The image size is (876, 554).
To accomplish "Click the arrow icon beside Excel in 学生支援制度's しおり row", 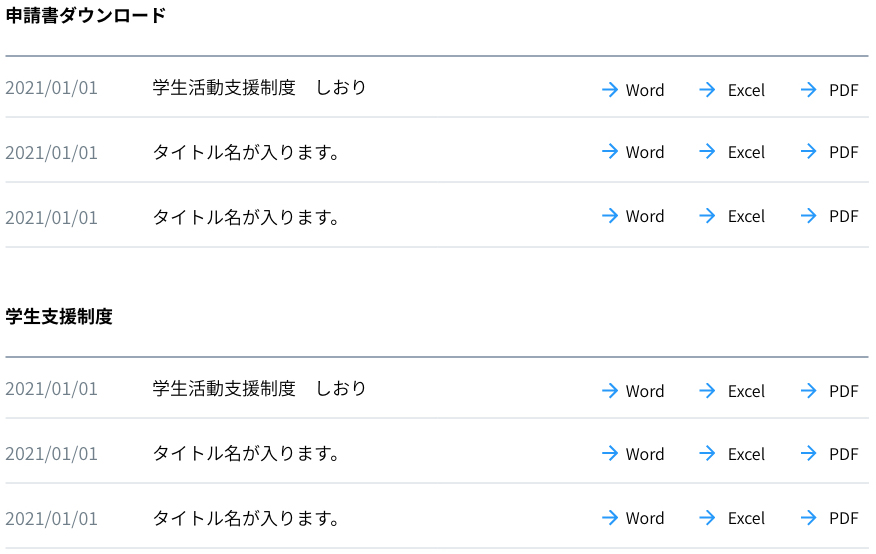I will tap(707, 391).
